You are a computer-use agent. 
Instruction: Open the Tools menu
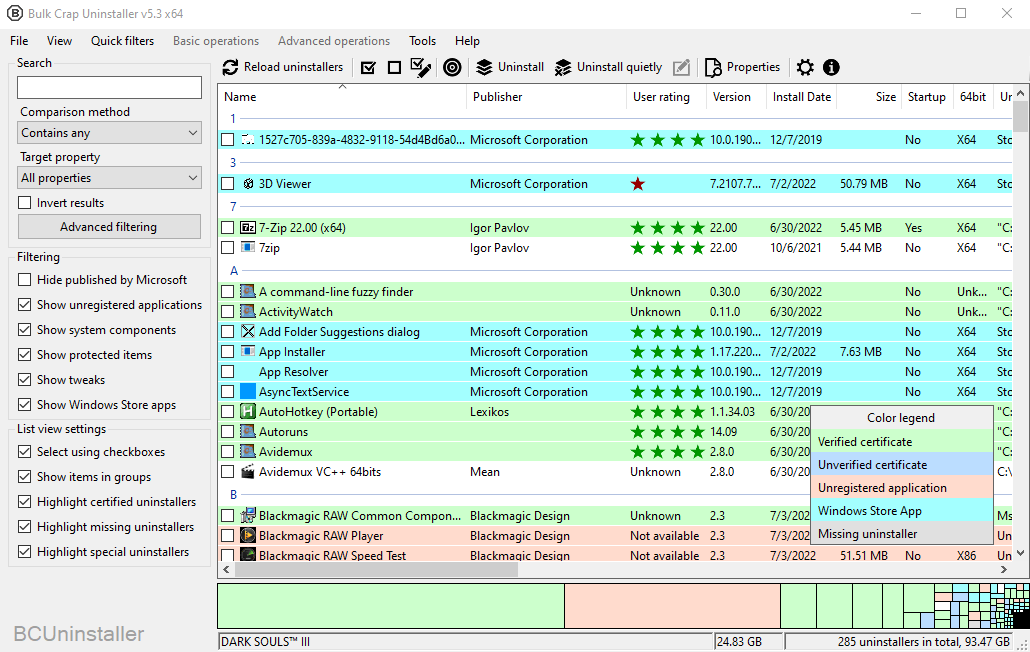[422, 41]
